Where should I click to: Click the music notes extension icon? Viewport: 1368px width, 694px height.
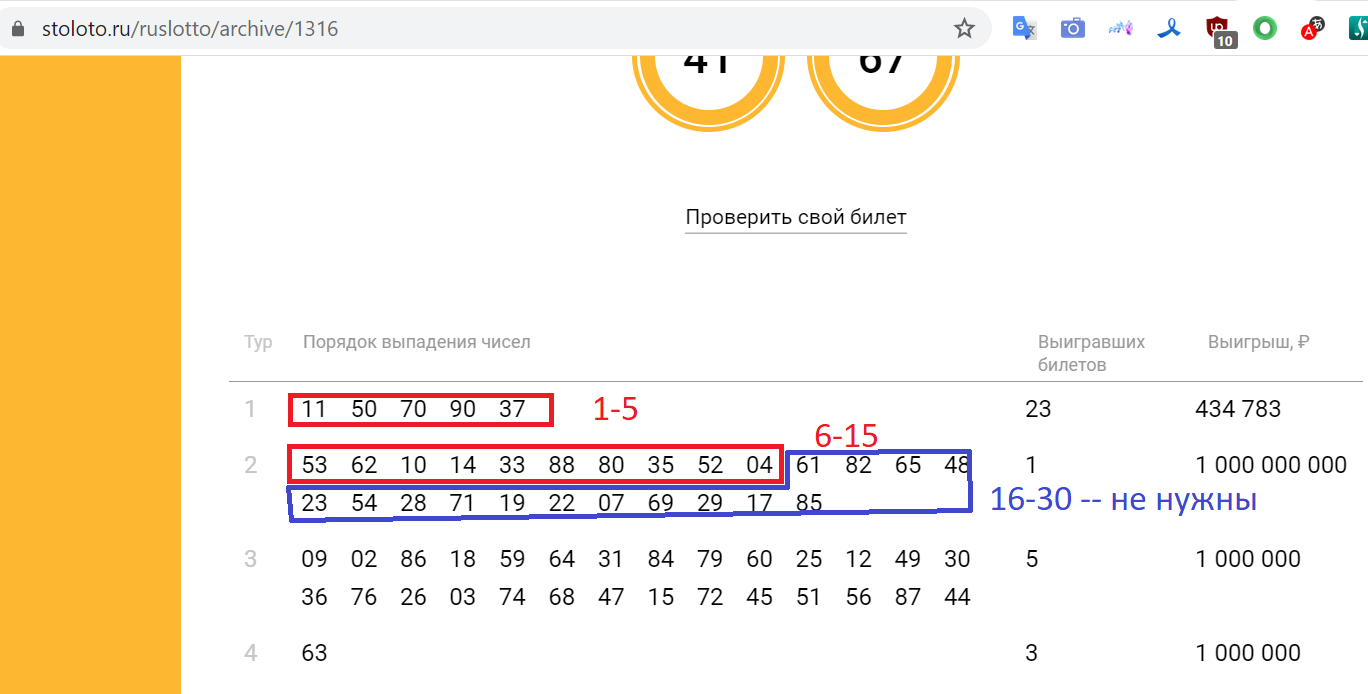[x=1120, y=28]
